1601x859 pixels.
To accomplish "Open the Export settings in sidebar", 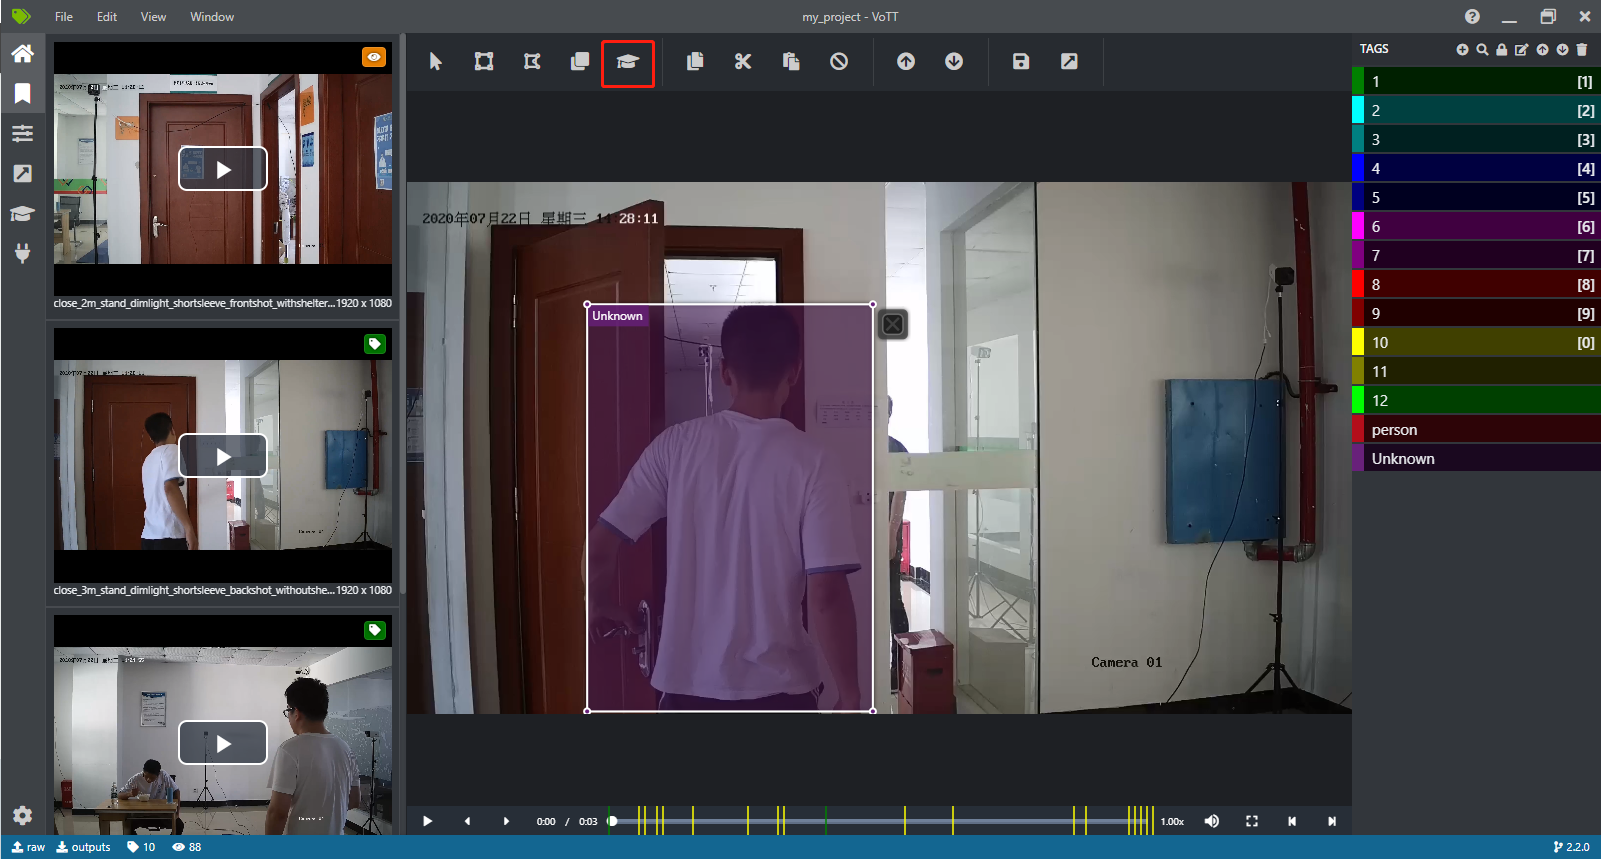I will coord(22,173).
